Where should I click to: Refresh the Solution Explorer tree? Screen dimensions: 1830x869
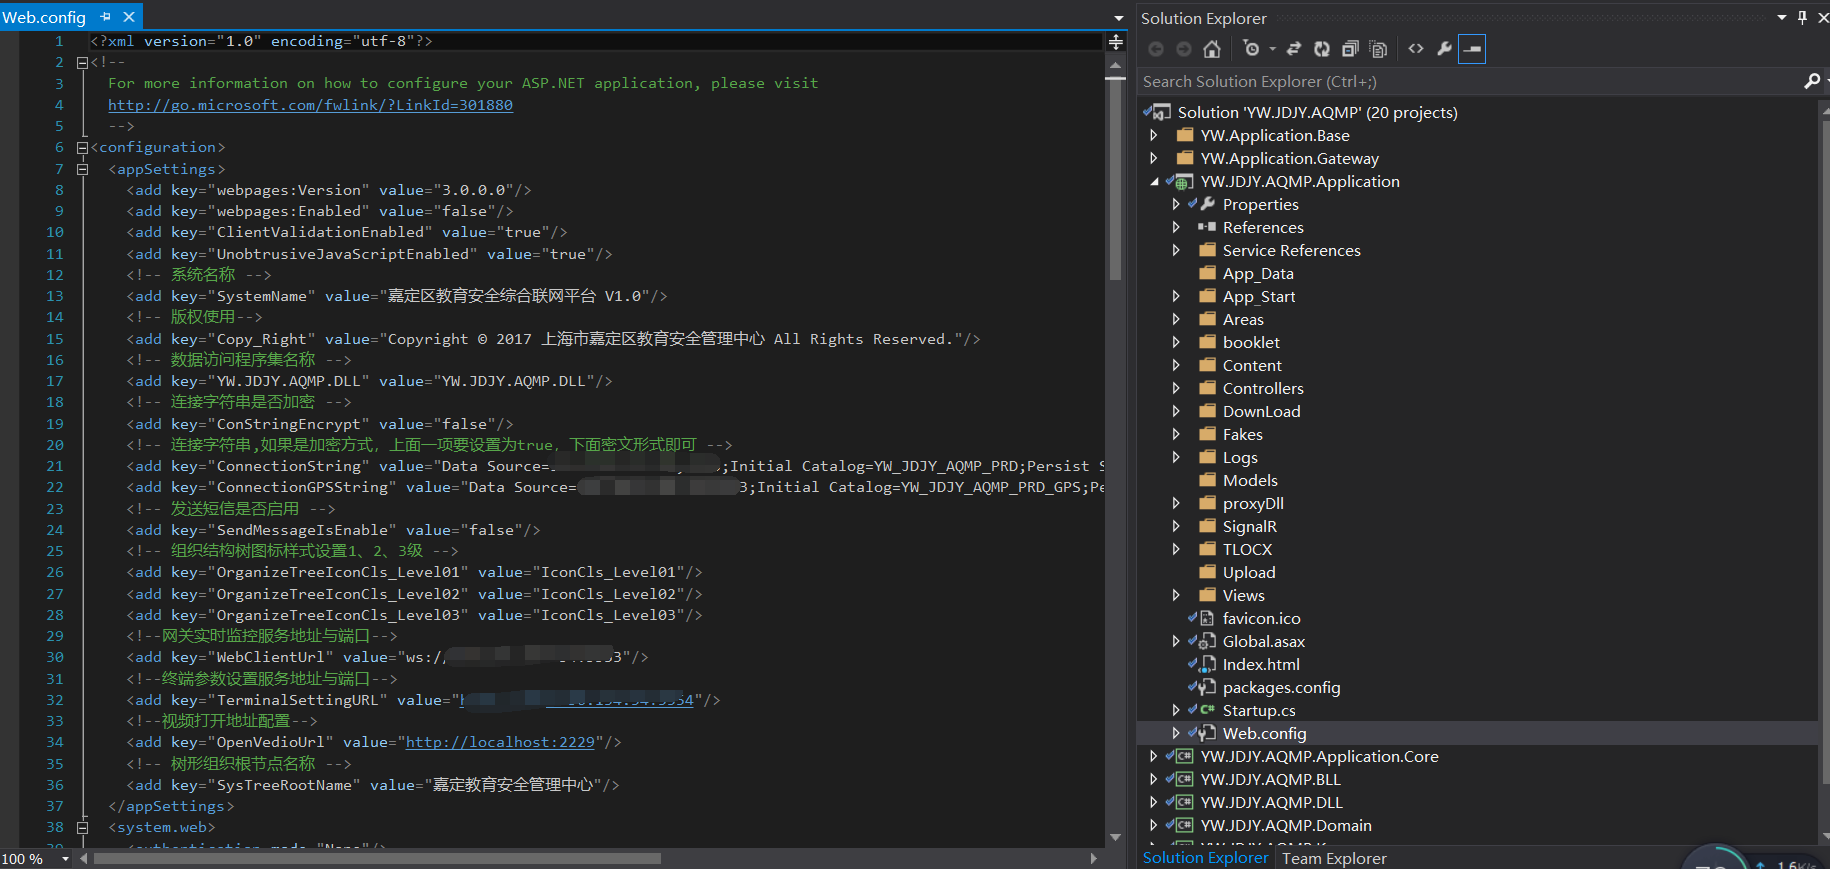click(1322, 49)
